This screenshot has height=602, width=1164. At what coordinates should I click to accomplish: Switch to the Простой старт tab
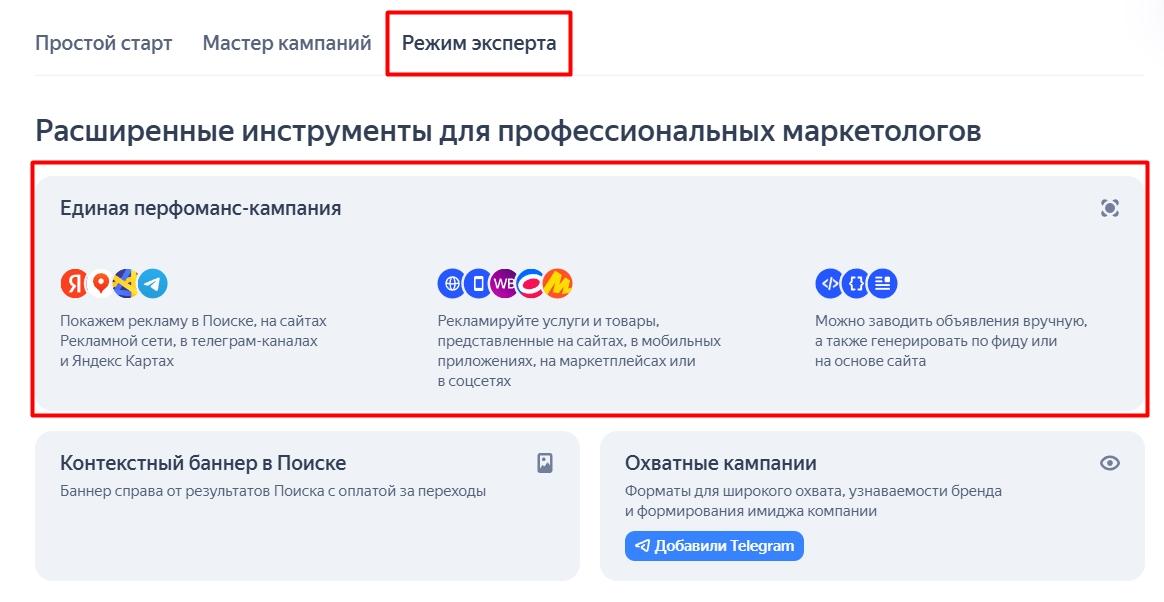click(104, 43)
